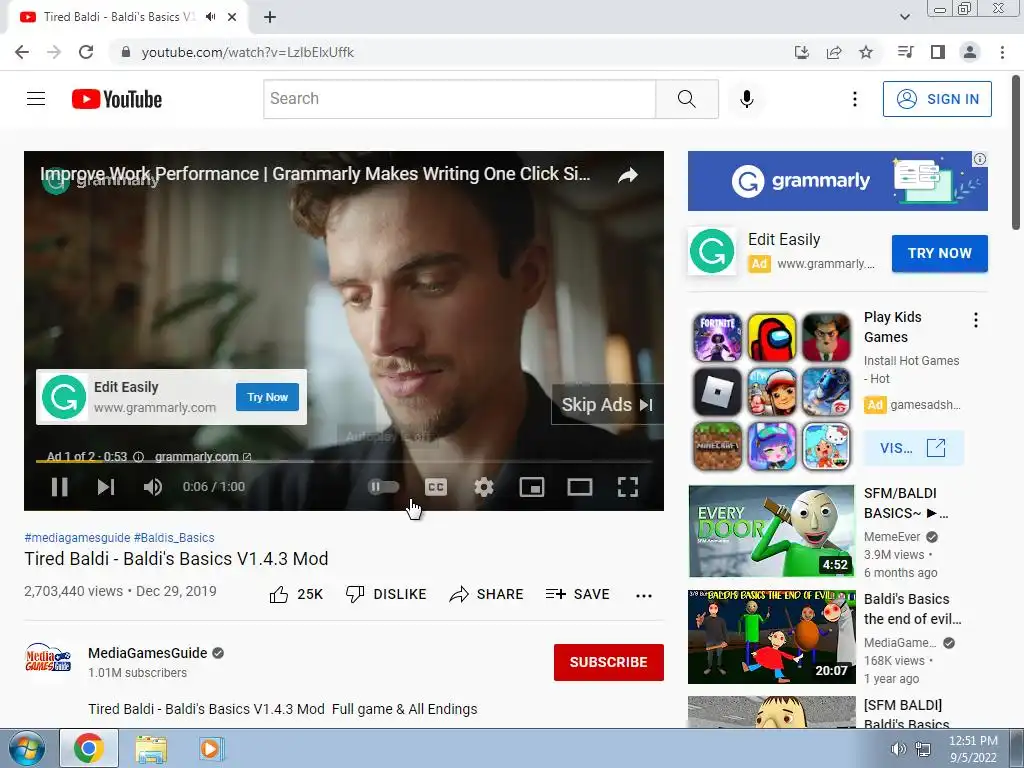The image size is (1024, 768).
Task: Focus the YouTube search box
Action: [460, 99]
